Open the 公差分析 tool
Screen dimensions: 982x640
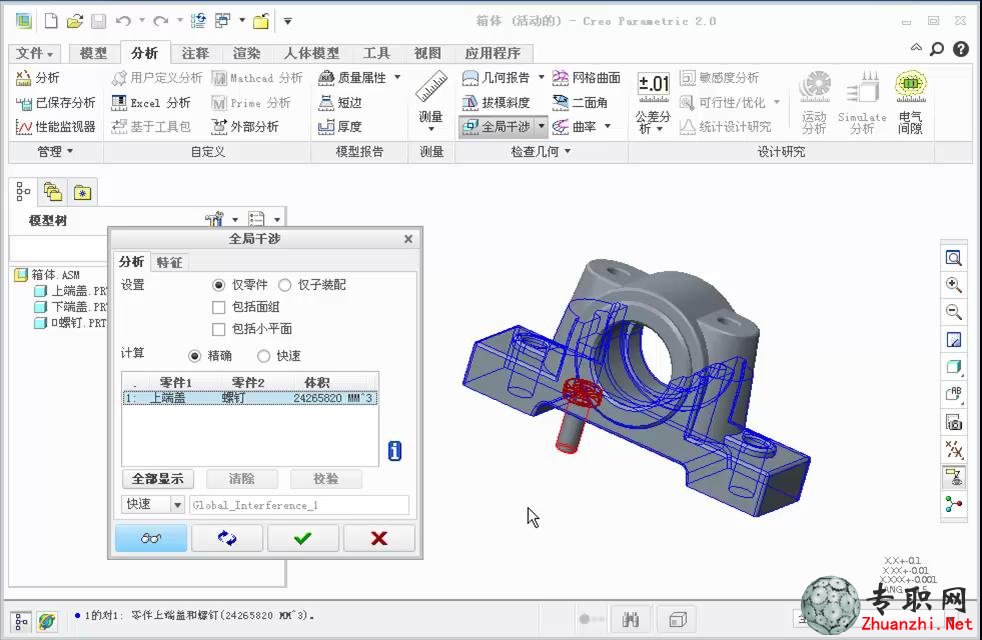point(653,103)
